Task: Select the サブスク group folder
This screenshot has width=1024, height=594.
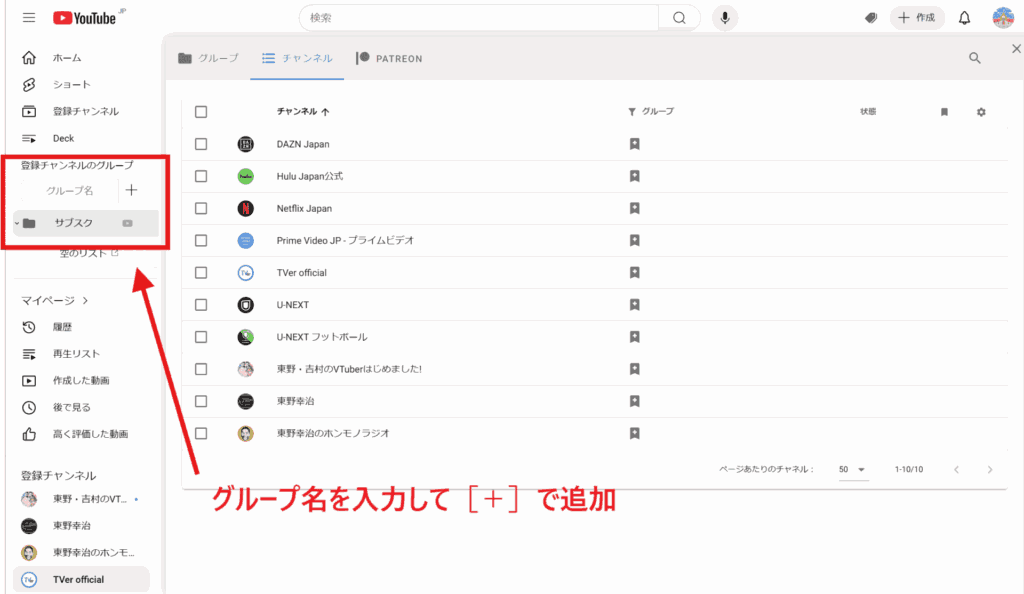Action: (73, 223)
